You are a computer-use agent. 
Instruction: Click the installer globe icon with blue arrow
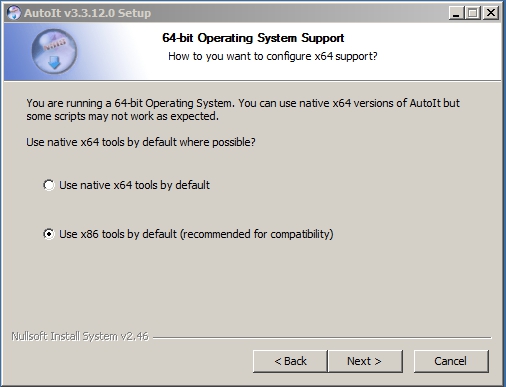point(54,51)
